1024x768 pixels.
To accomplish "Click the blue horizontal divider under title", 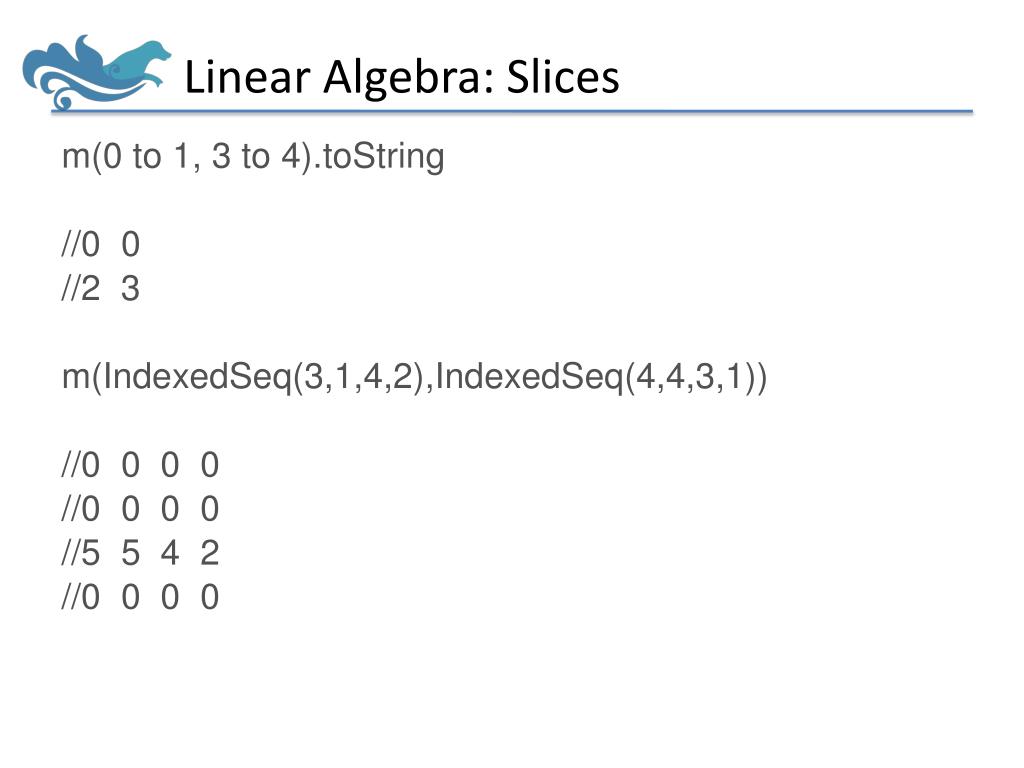I will coord(512,112).
